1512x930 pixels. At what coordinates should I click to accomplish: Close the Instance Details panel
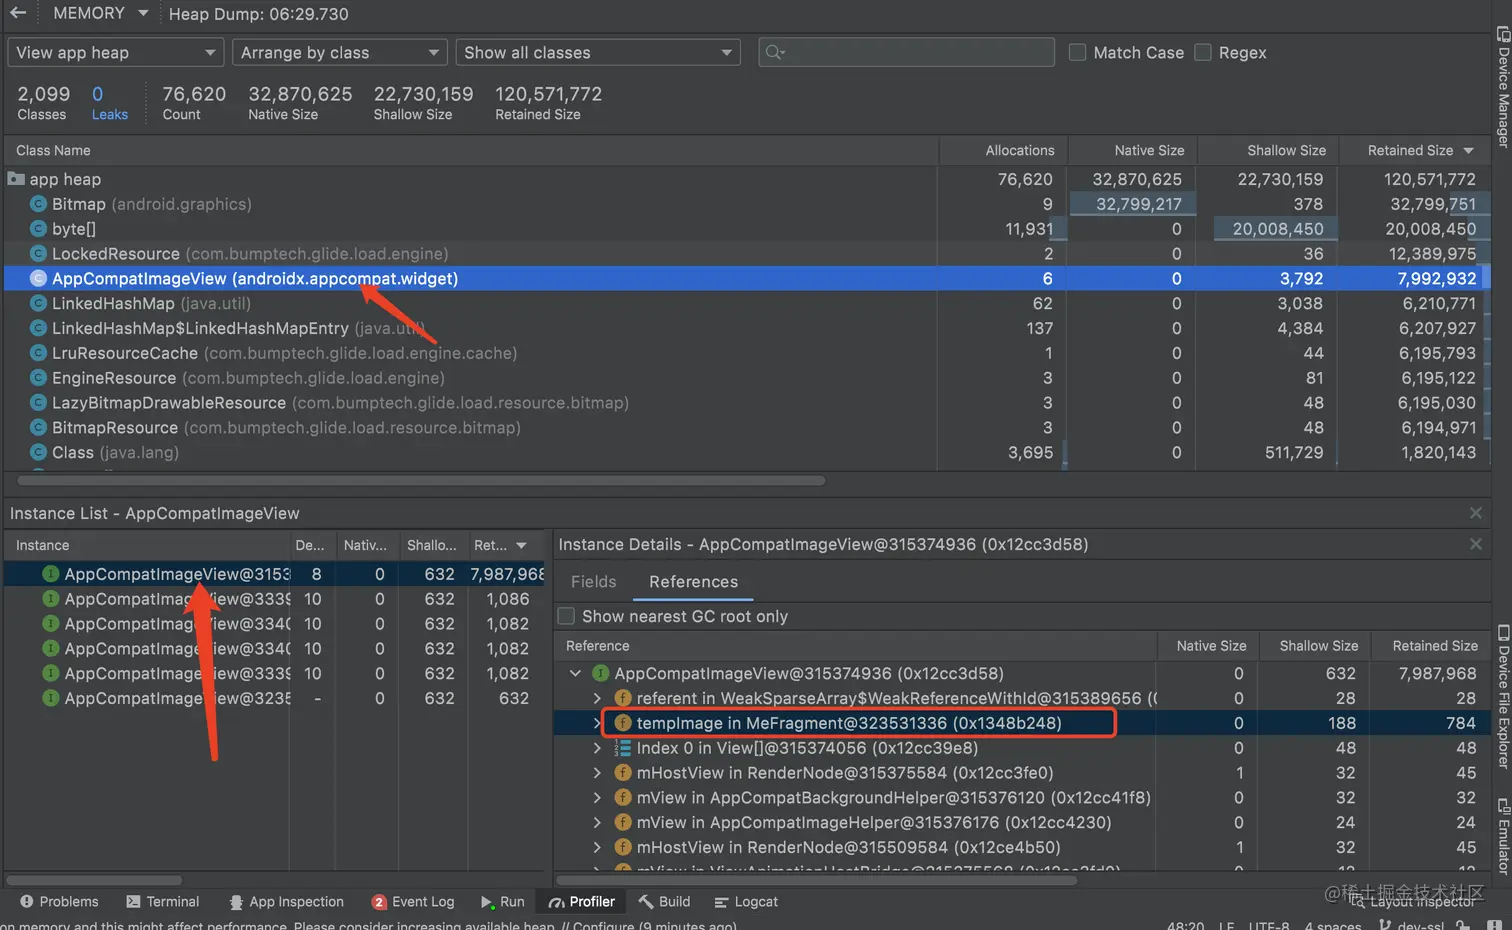[1475, 544]
